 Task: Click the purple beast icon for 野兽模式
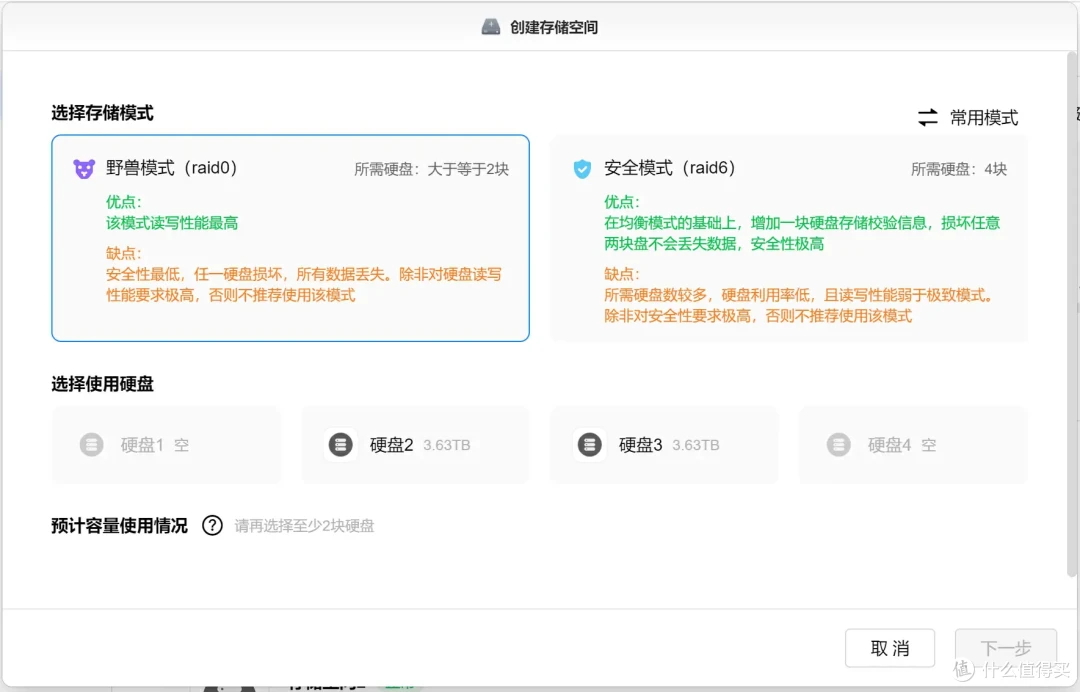[84, 169]
